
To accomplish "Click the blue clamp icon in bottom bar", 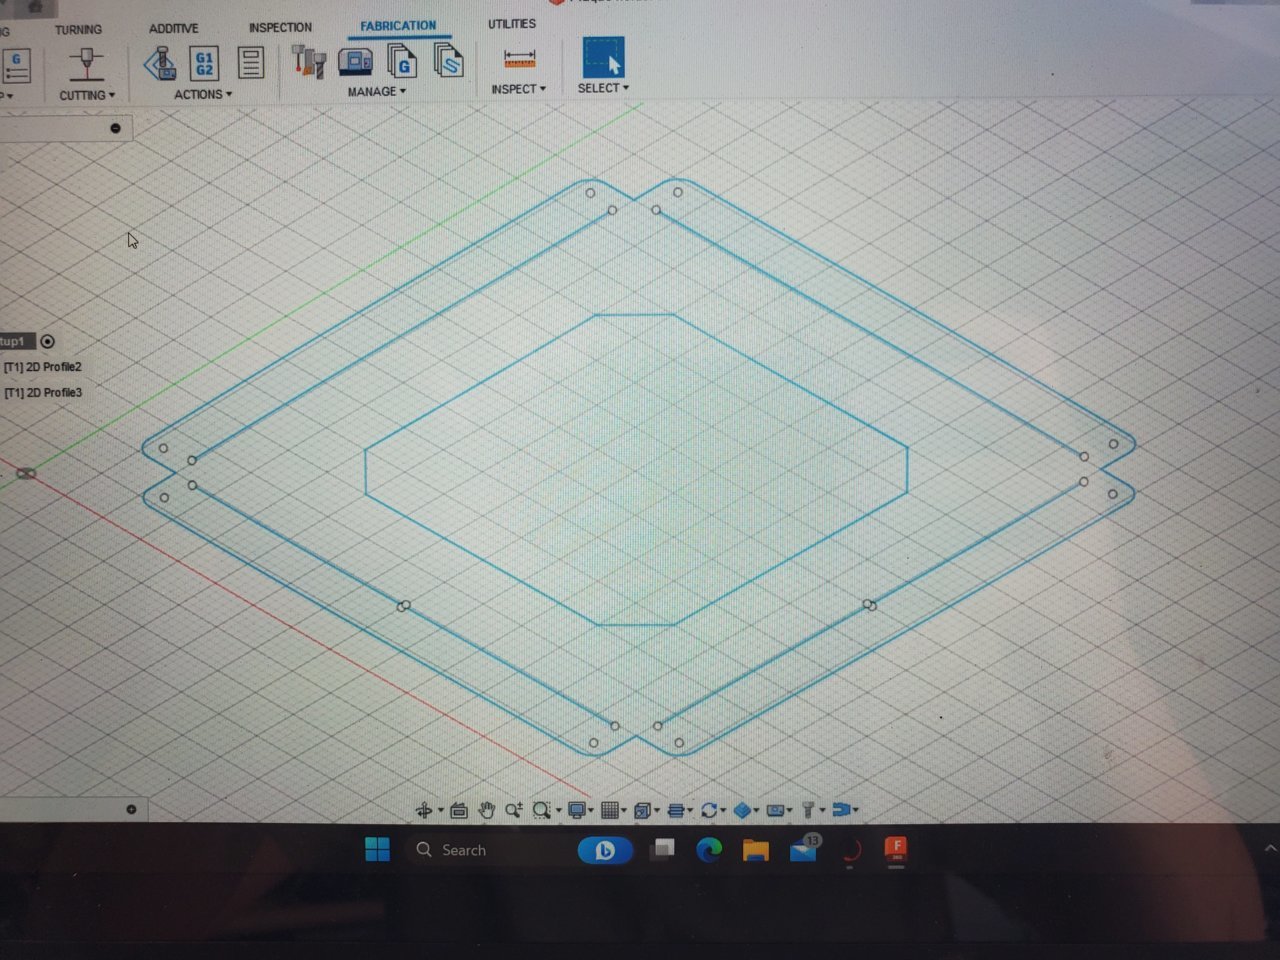I will click(841, 810).
